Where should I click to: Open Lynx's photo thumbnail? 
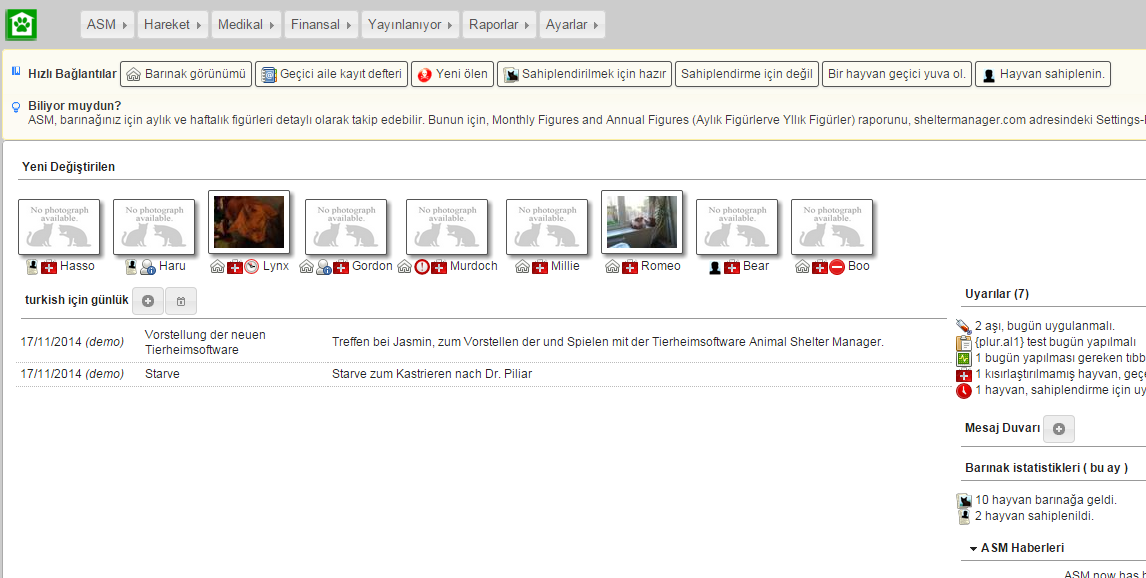pyautogui.click(x=249, y=222)
